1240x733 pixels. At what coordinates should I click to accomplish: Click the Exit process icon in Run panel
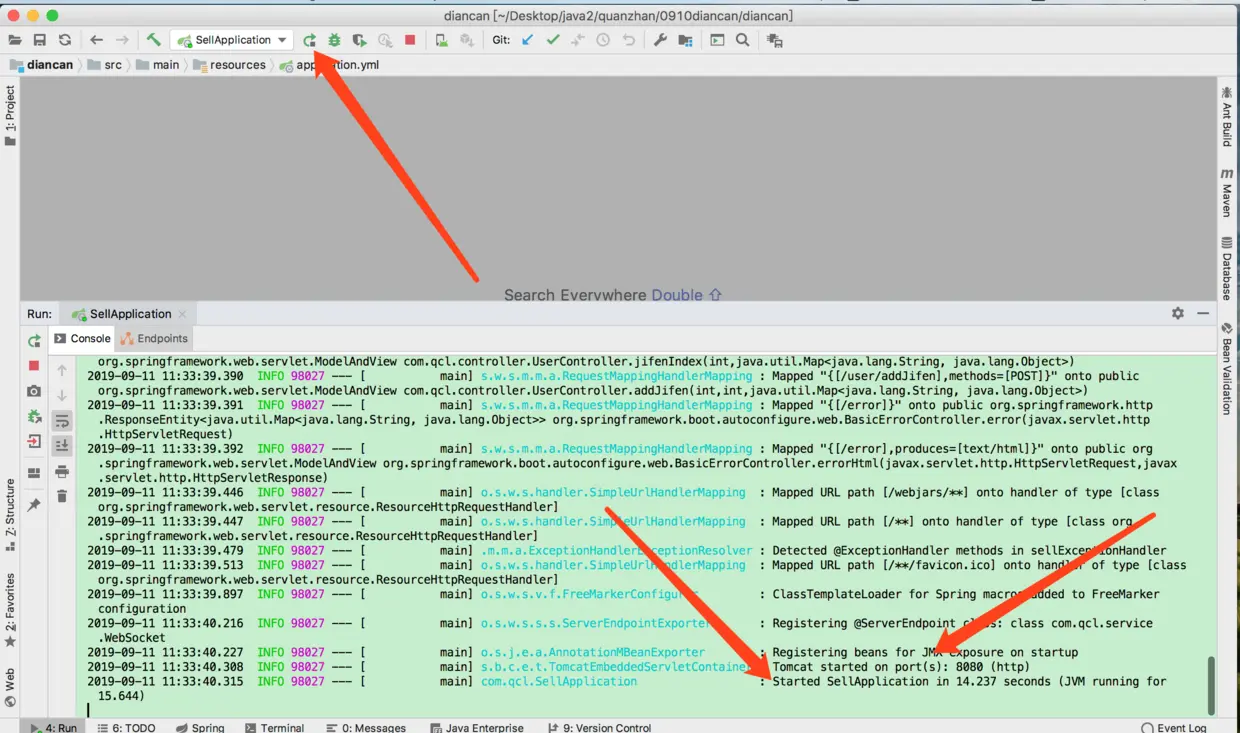(x=34, y=442)
